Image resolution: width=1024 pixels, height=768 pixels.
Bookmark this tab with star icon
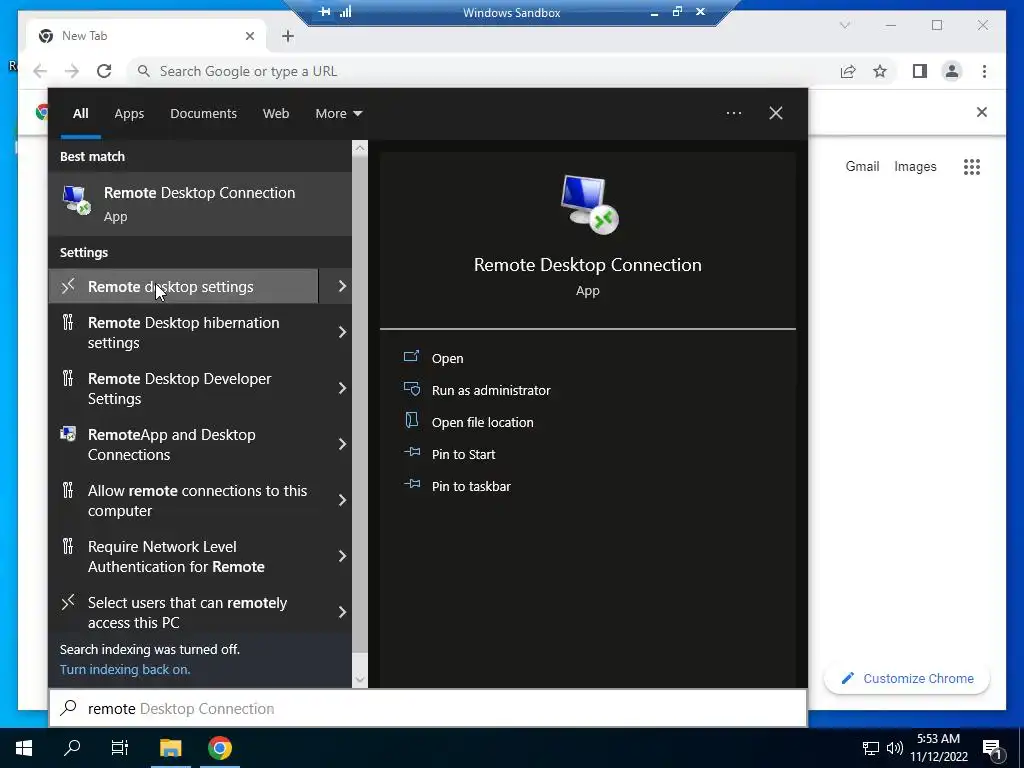tap(880, 71)
